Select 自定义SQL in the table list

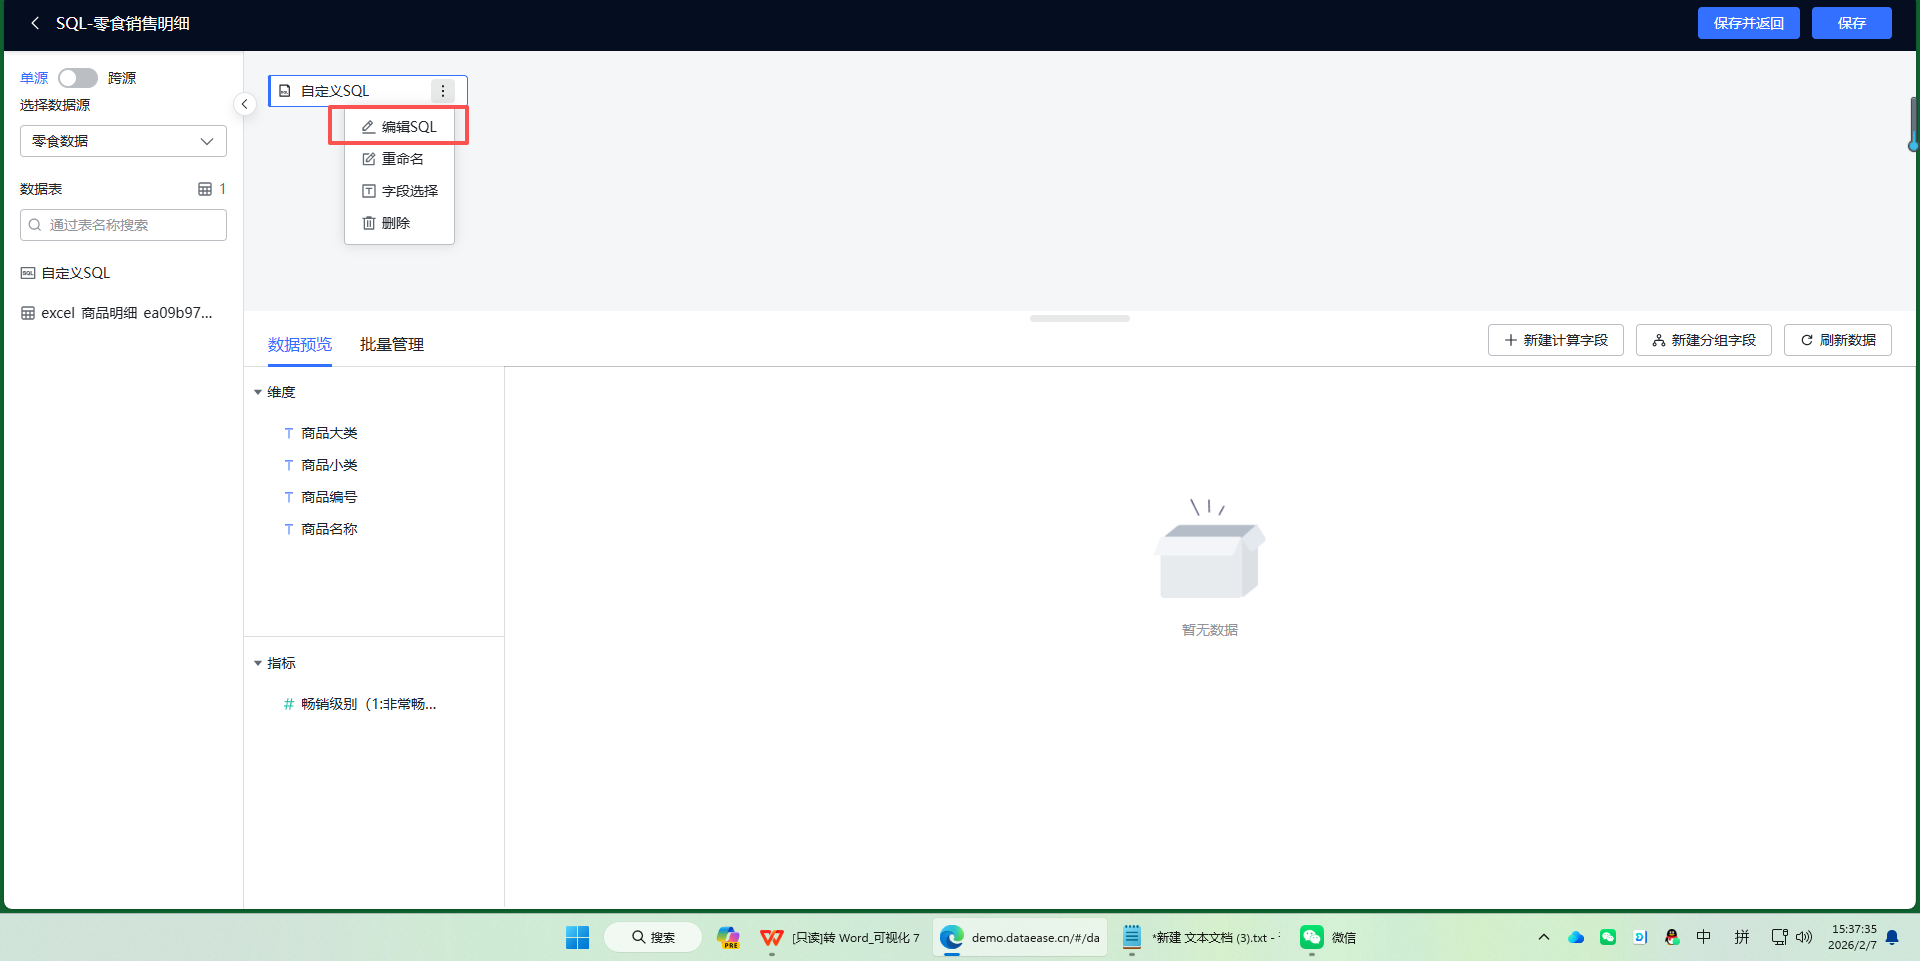pyautogui.click(x=66, y=273)
